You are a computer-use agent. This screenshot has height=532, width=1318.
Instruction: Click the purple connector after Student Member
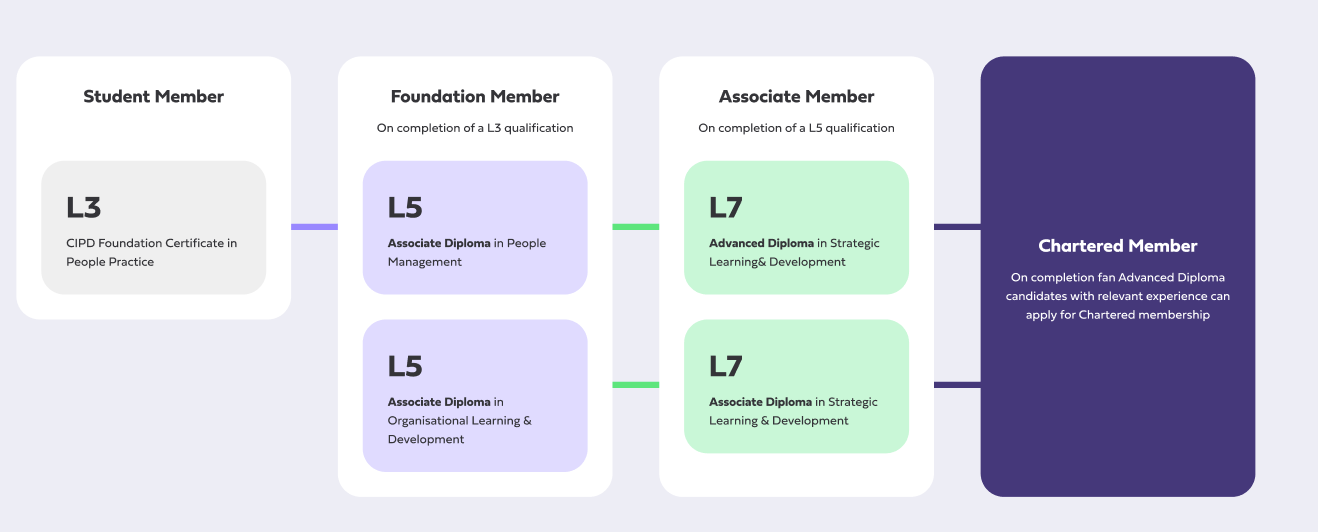click(314, 227)
